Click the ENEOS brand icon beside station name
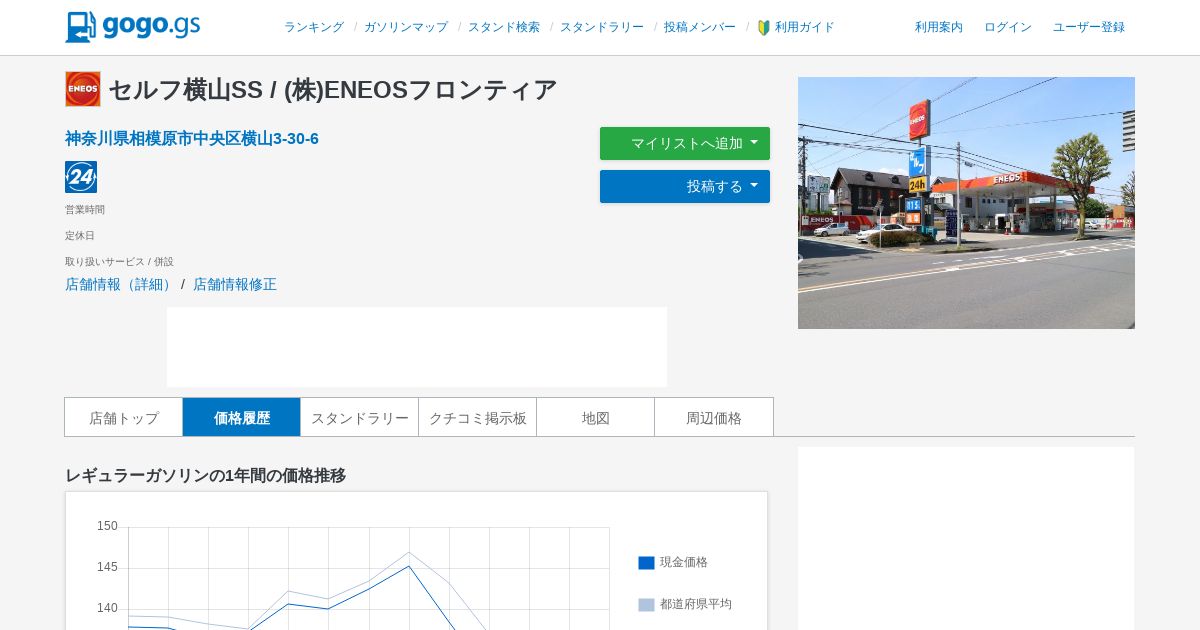1200x630 pixels. pyautogui.click(x=83, y=89)
